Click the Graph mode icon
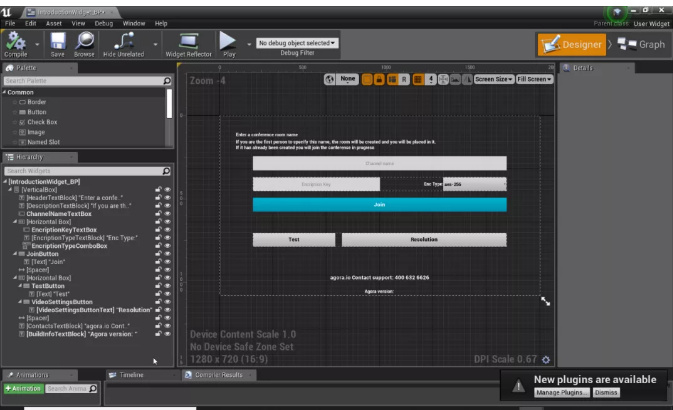673x410 pixels. pyautogui.click(x=627, y=44)
